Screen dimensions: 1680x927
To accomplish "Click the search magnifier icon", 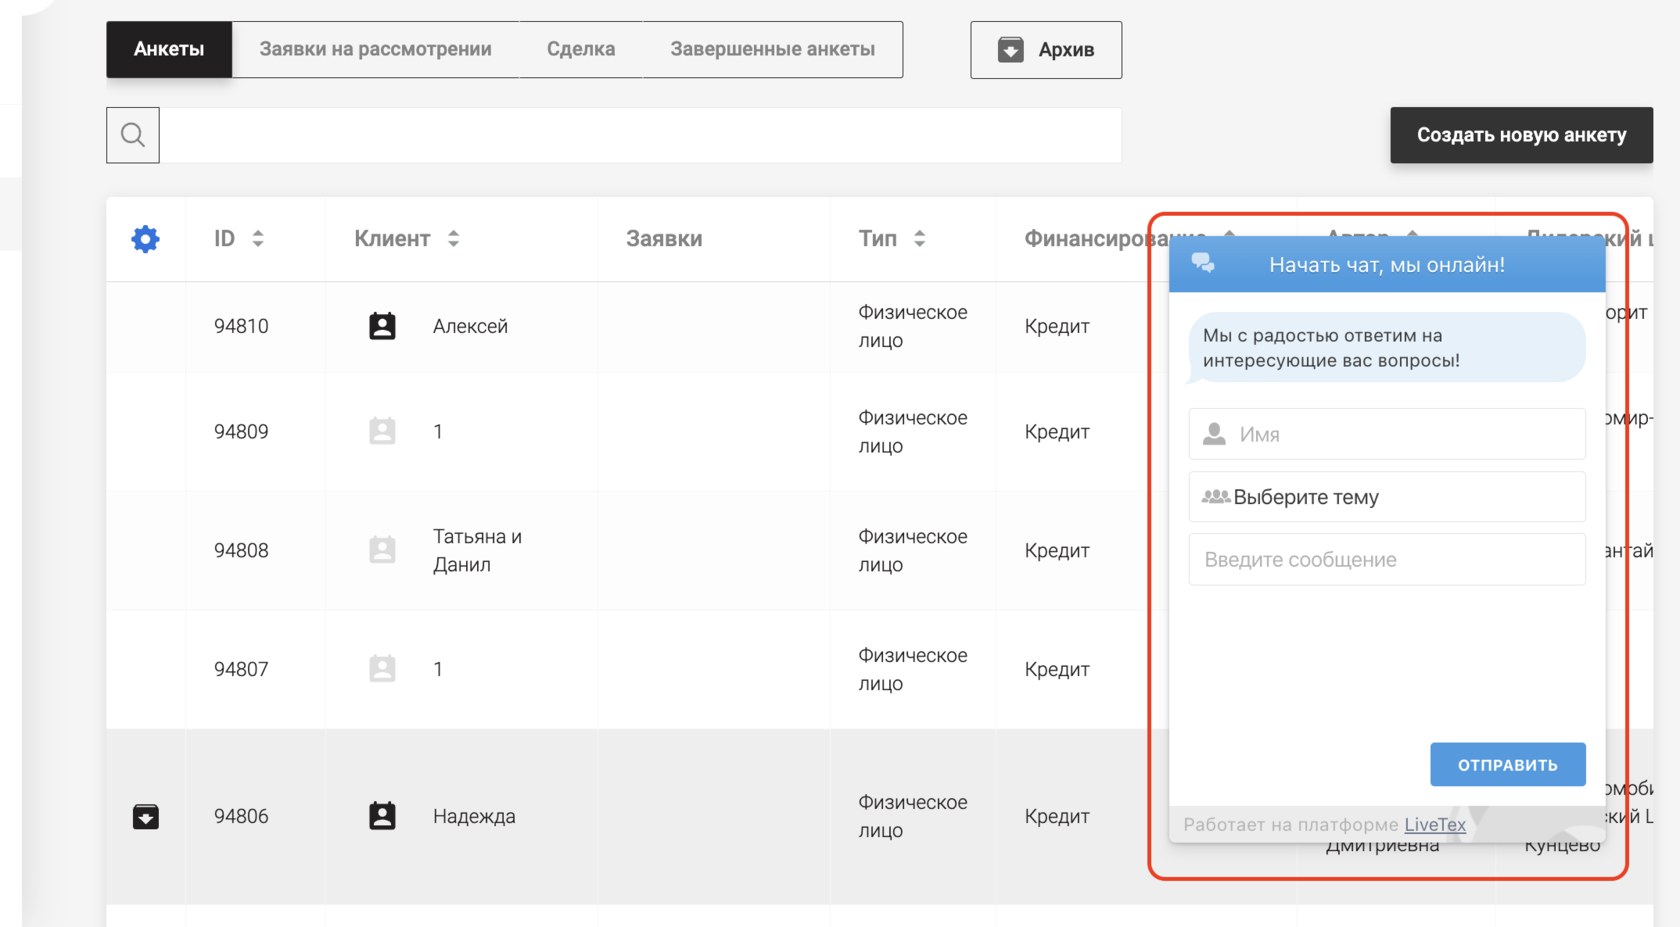I will click(133, 135).
